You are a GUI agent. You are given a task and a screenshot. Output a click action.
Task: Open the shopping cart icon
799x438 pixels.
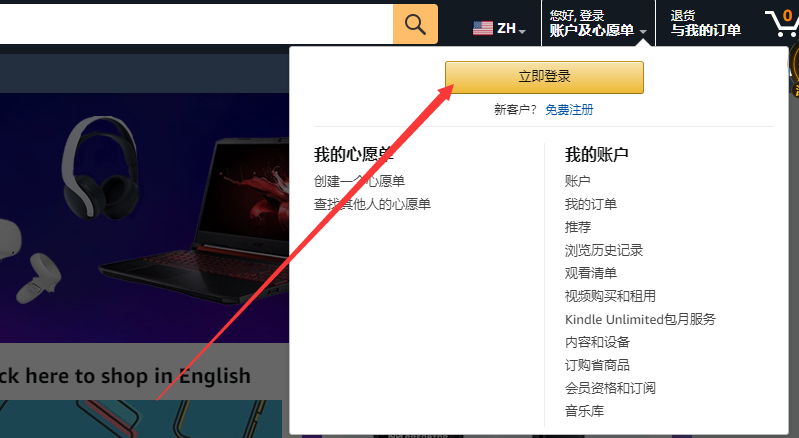783,23
